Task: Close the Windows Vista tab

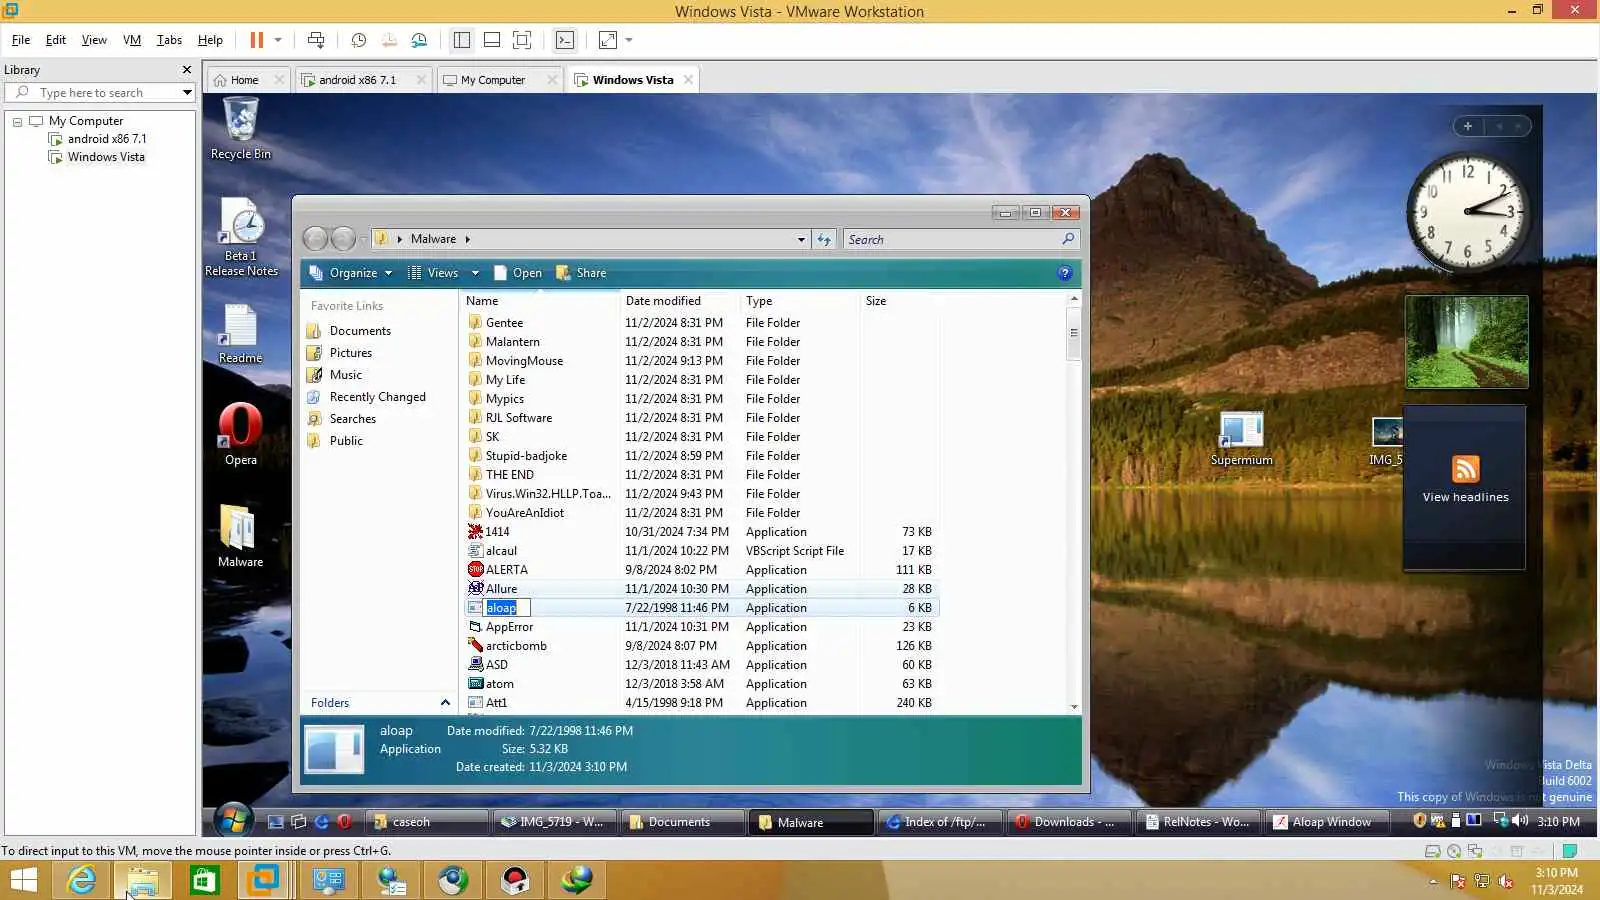Action: (x=688, y=80)
